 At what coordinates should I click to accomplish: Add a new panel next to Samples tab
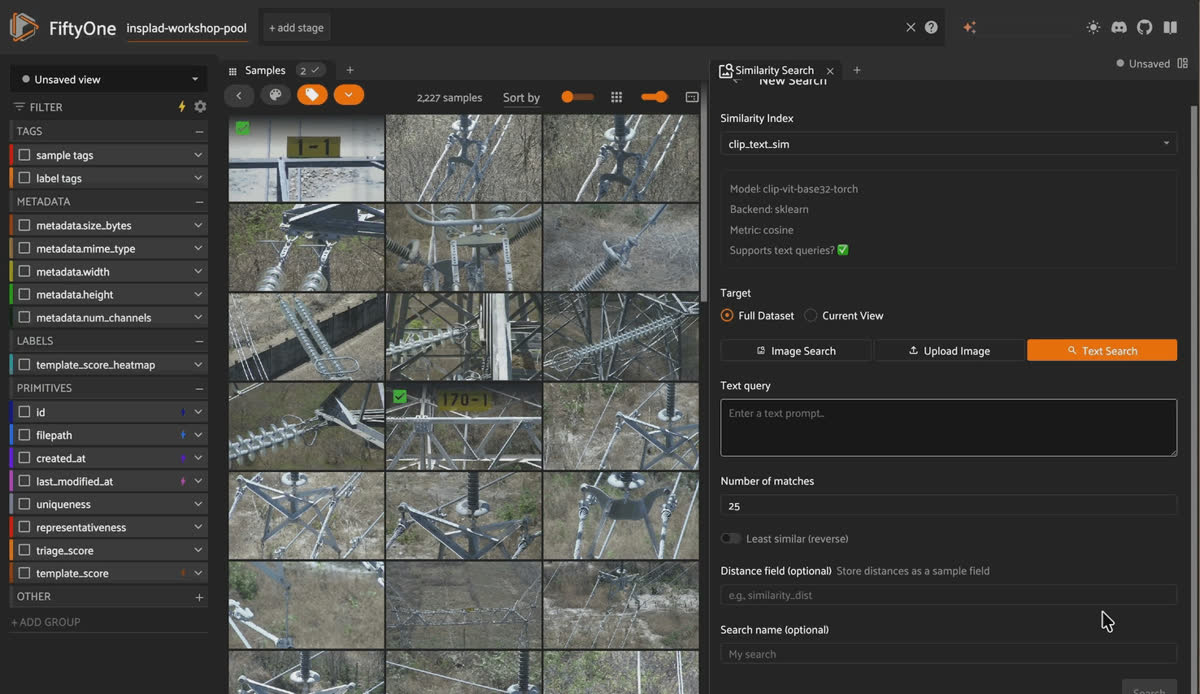click(x=350, y=70)
